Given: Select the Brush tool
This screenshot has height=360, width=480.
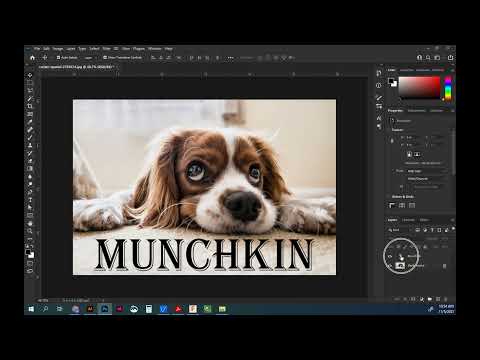Looking at the screenshot, I should [x=30, y=137].
